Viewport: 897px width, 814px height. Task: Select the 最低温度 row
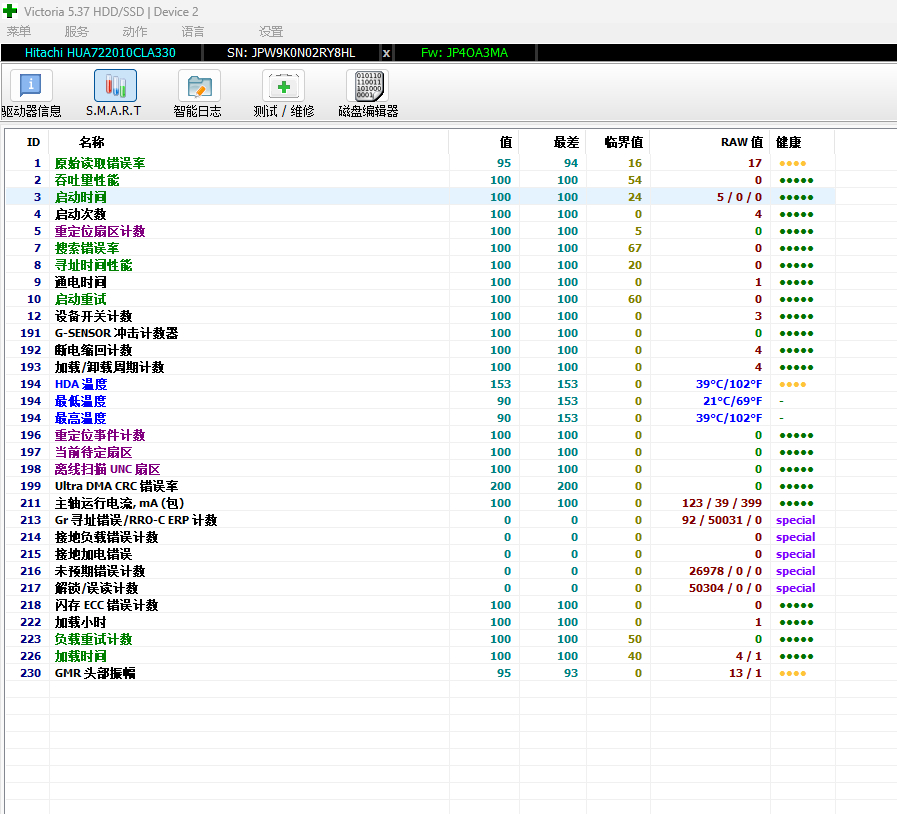pos(420,401)
